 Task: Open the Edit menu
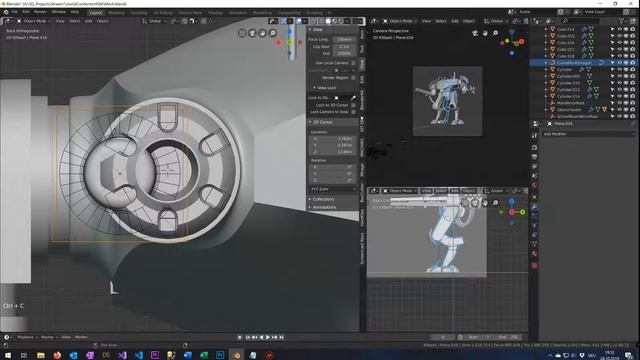coord(26,12)
